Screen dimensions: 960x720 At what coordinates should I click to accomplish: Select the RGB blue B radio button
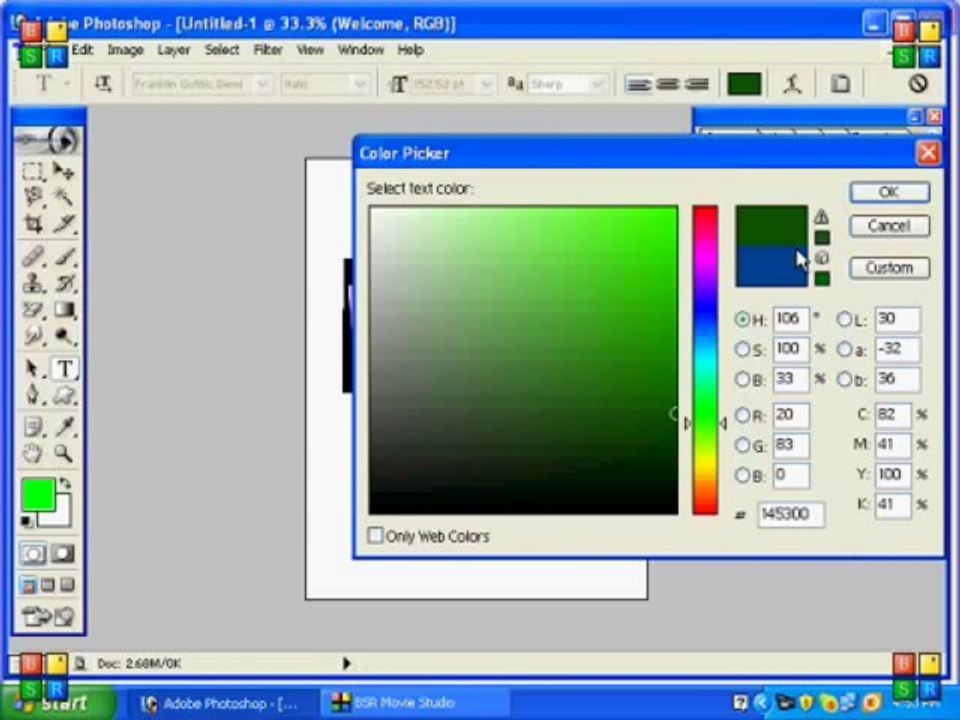(742, 474)
